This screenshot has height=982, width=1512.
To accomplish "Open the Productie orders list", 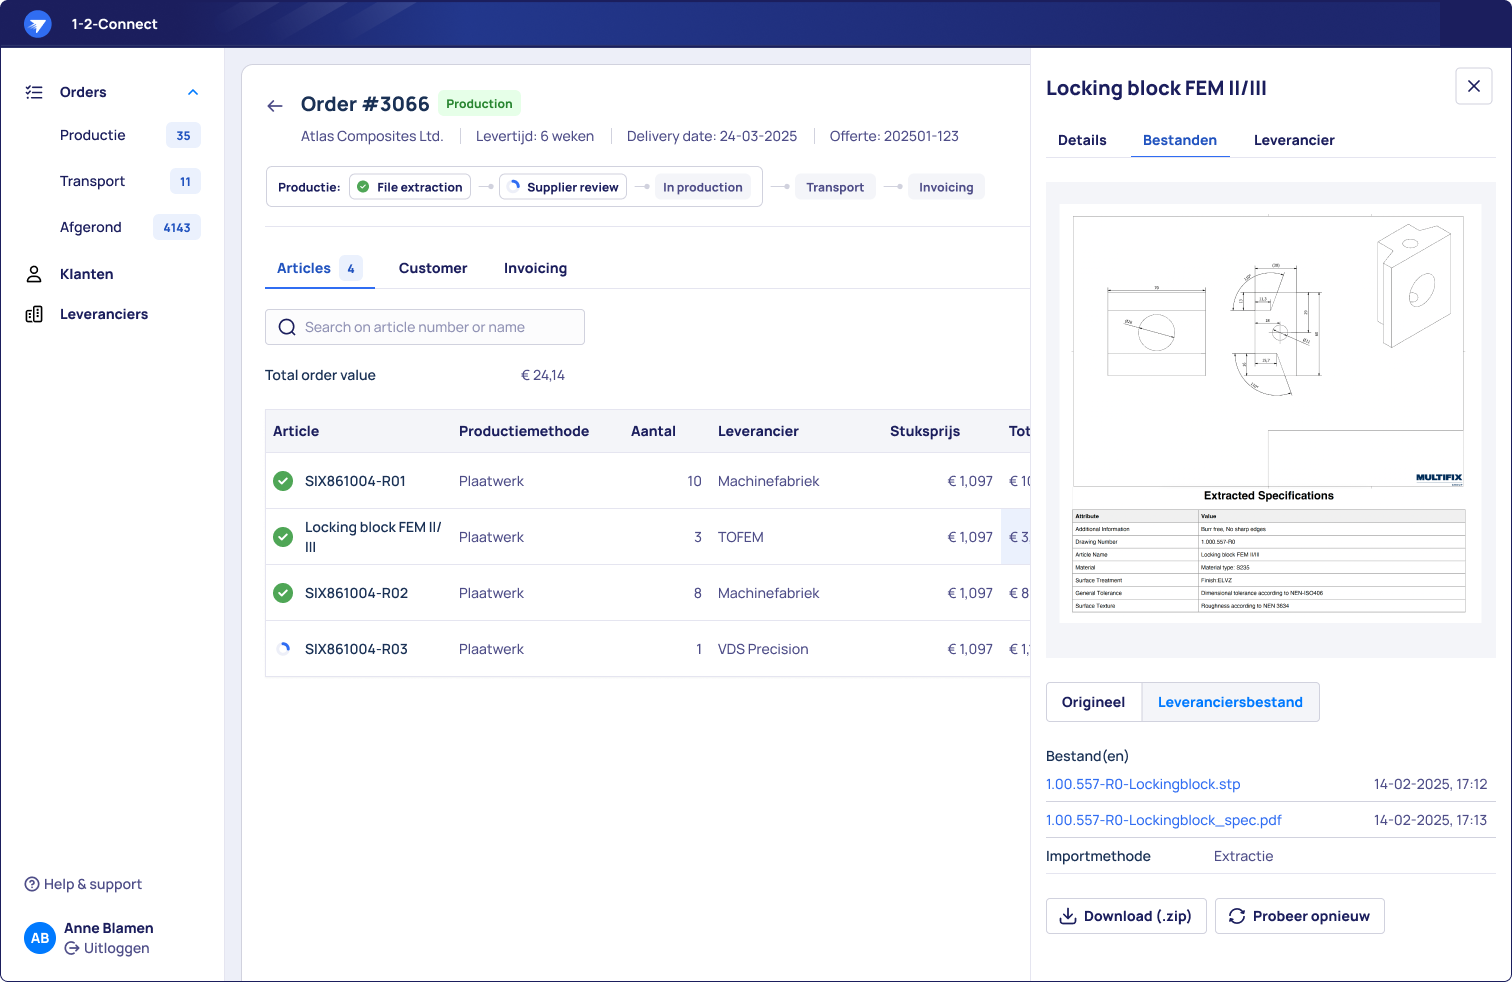I will click(93, 135).
